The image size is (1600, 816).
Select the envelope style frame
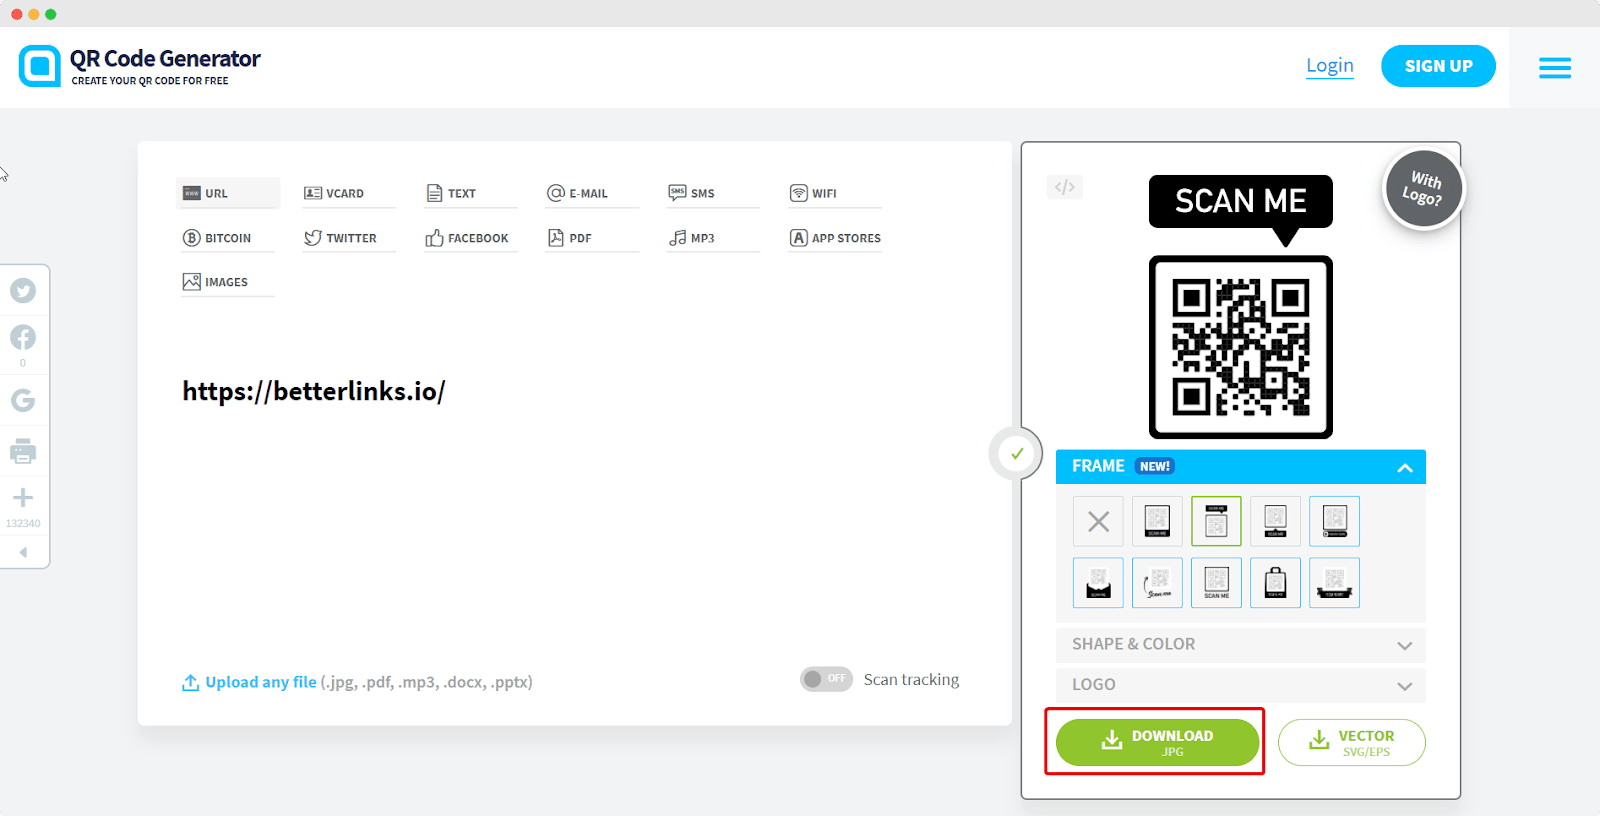pyautogui.click(x=1098, y=583)
